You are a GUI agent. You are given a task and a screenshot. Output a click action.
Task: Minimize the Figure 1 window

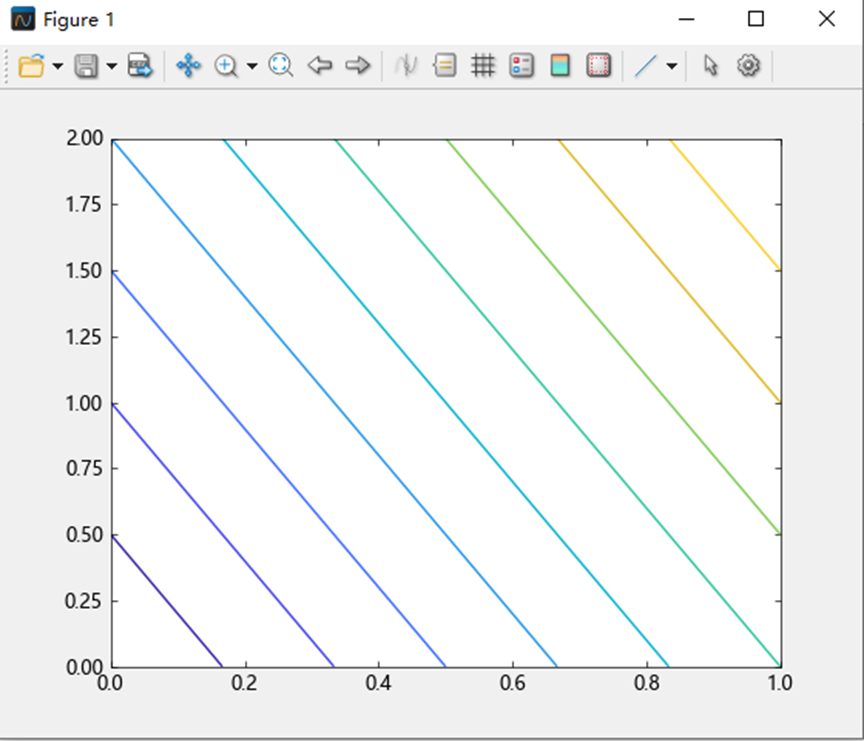tap(686, 19)
